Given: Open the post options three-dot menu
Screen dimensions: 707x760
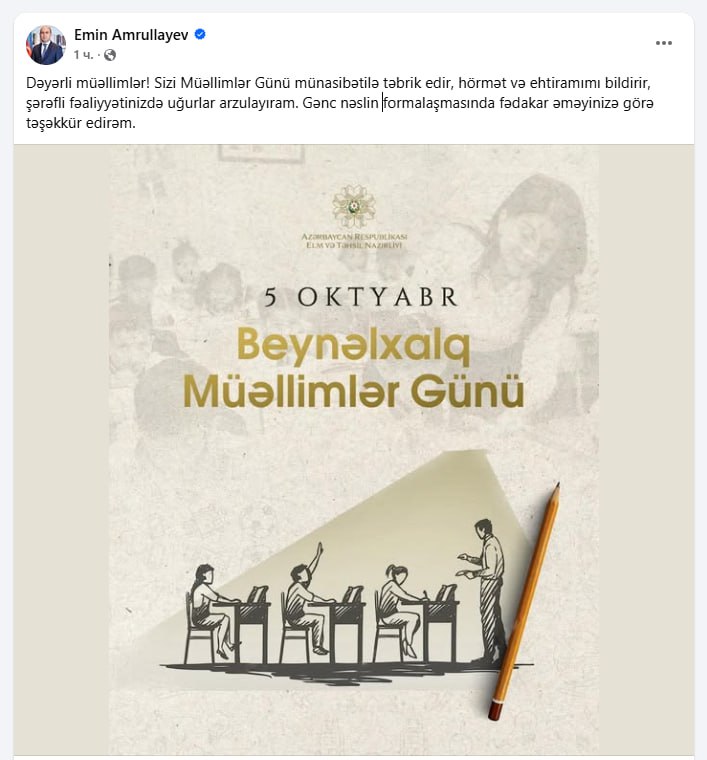Looking at the screenshot, I should click(x=663, y=43).
